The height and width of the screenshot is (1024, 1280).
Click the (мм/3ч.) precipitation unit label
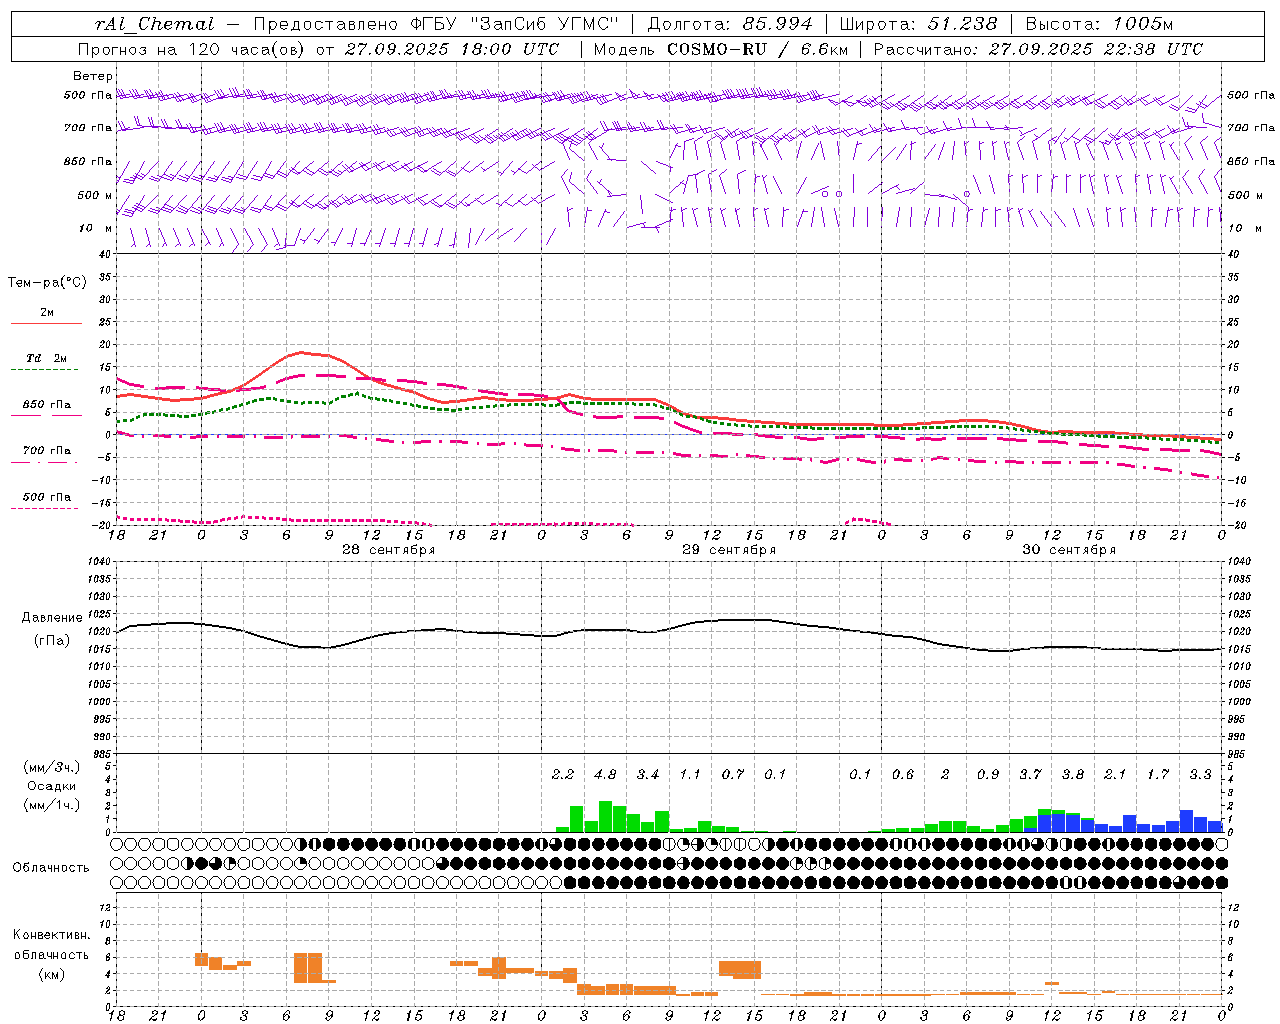tap(51, 767)
